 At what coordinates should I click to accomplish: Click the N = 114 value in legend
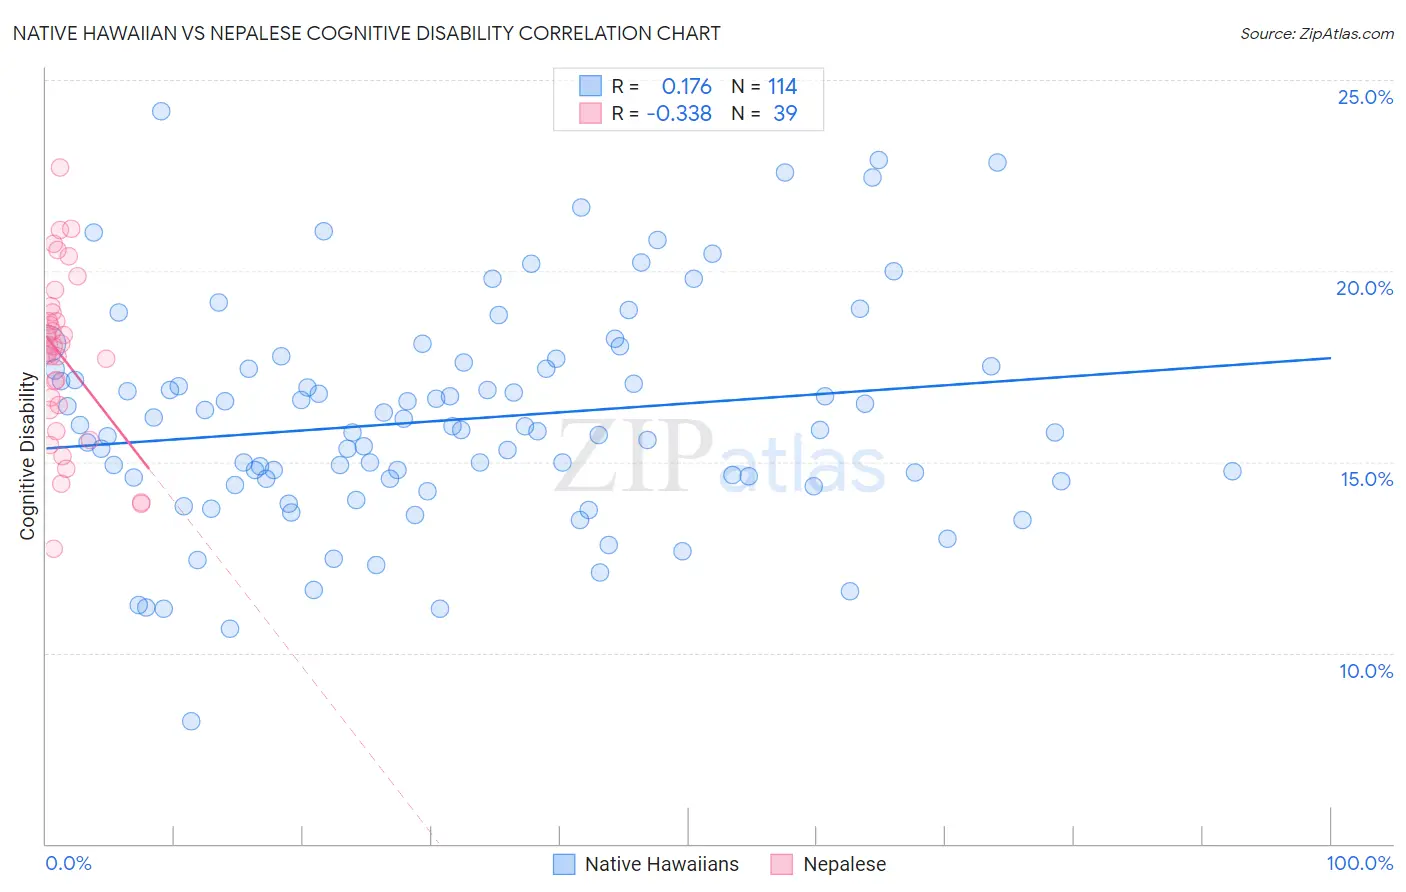[764, 86]
